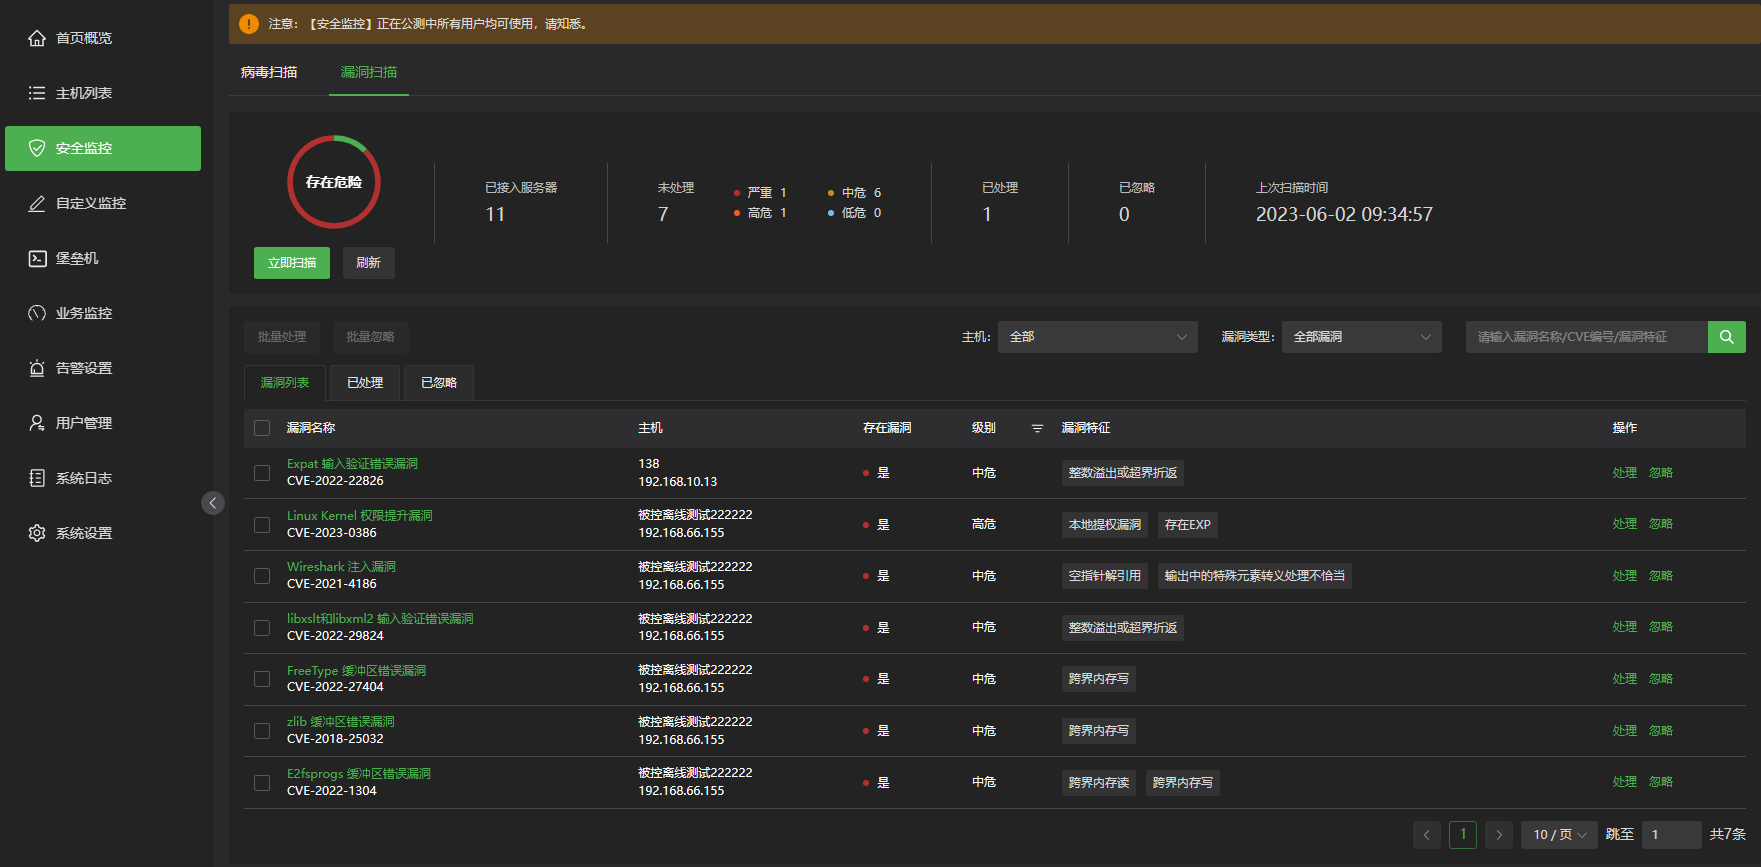Open the Wireshark 注入漏洞 link

coord(341,567)
